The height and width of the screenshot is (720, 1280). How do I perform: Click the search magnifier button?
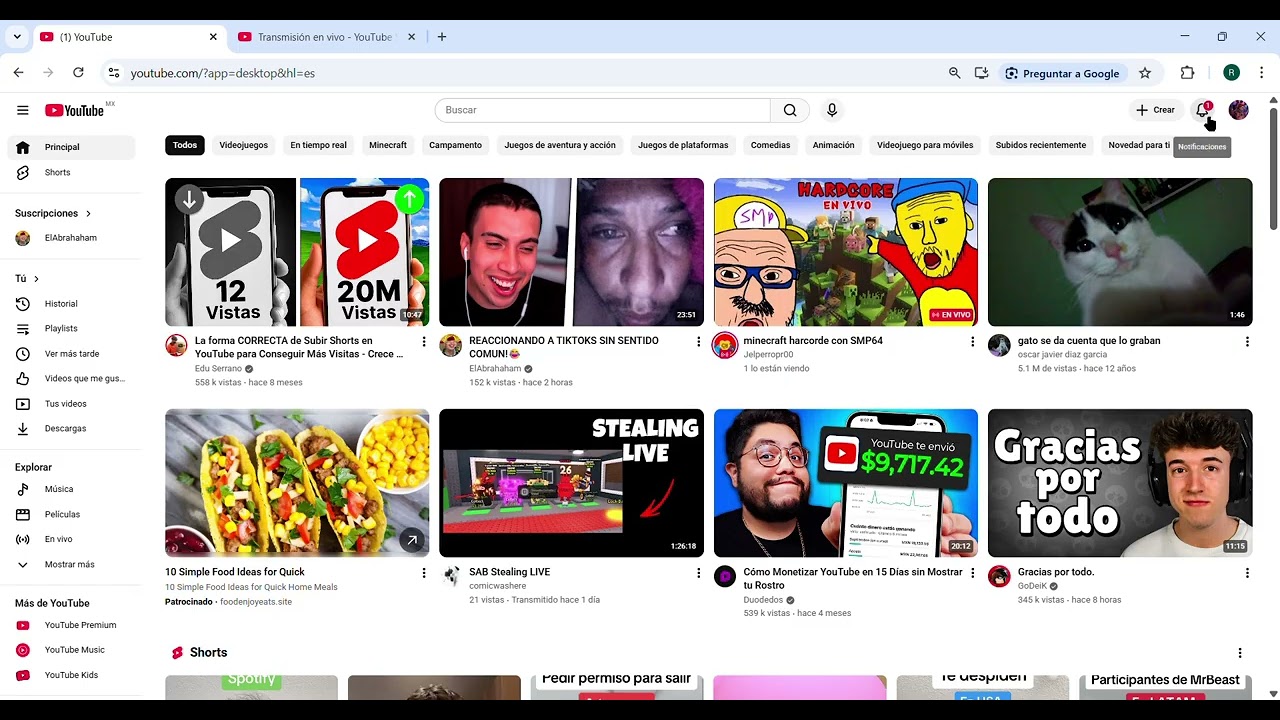click(x=790, y=110)
